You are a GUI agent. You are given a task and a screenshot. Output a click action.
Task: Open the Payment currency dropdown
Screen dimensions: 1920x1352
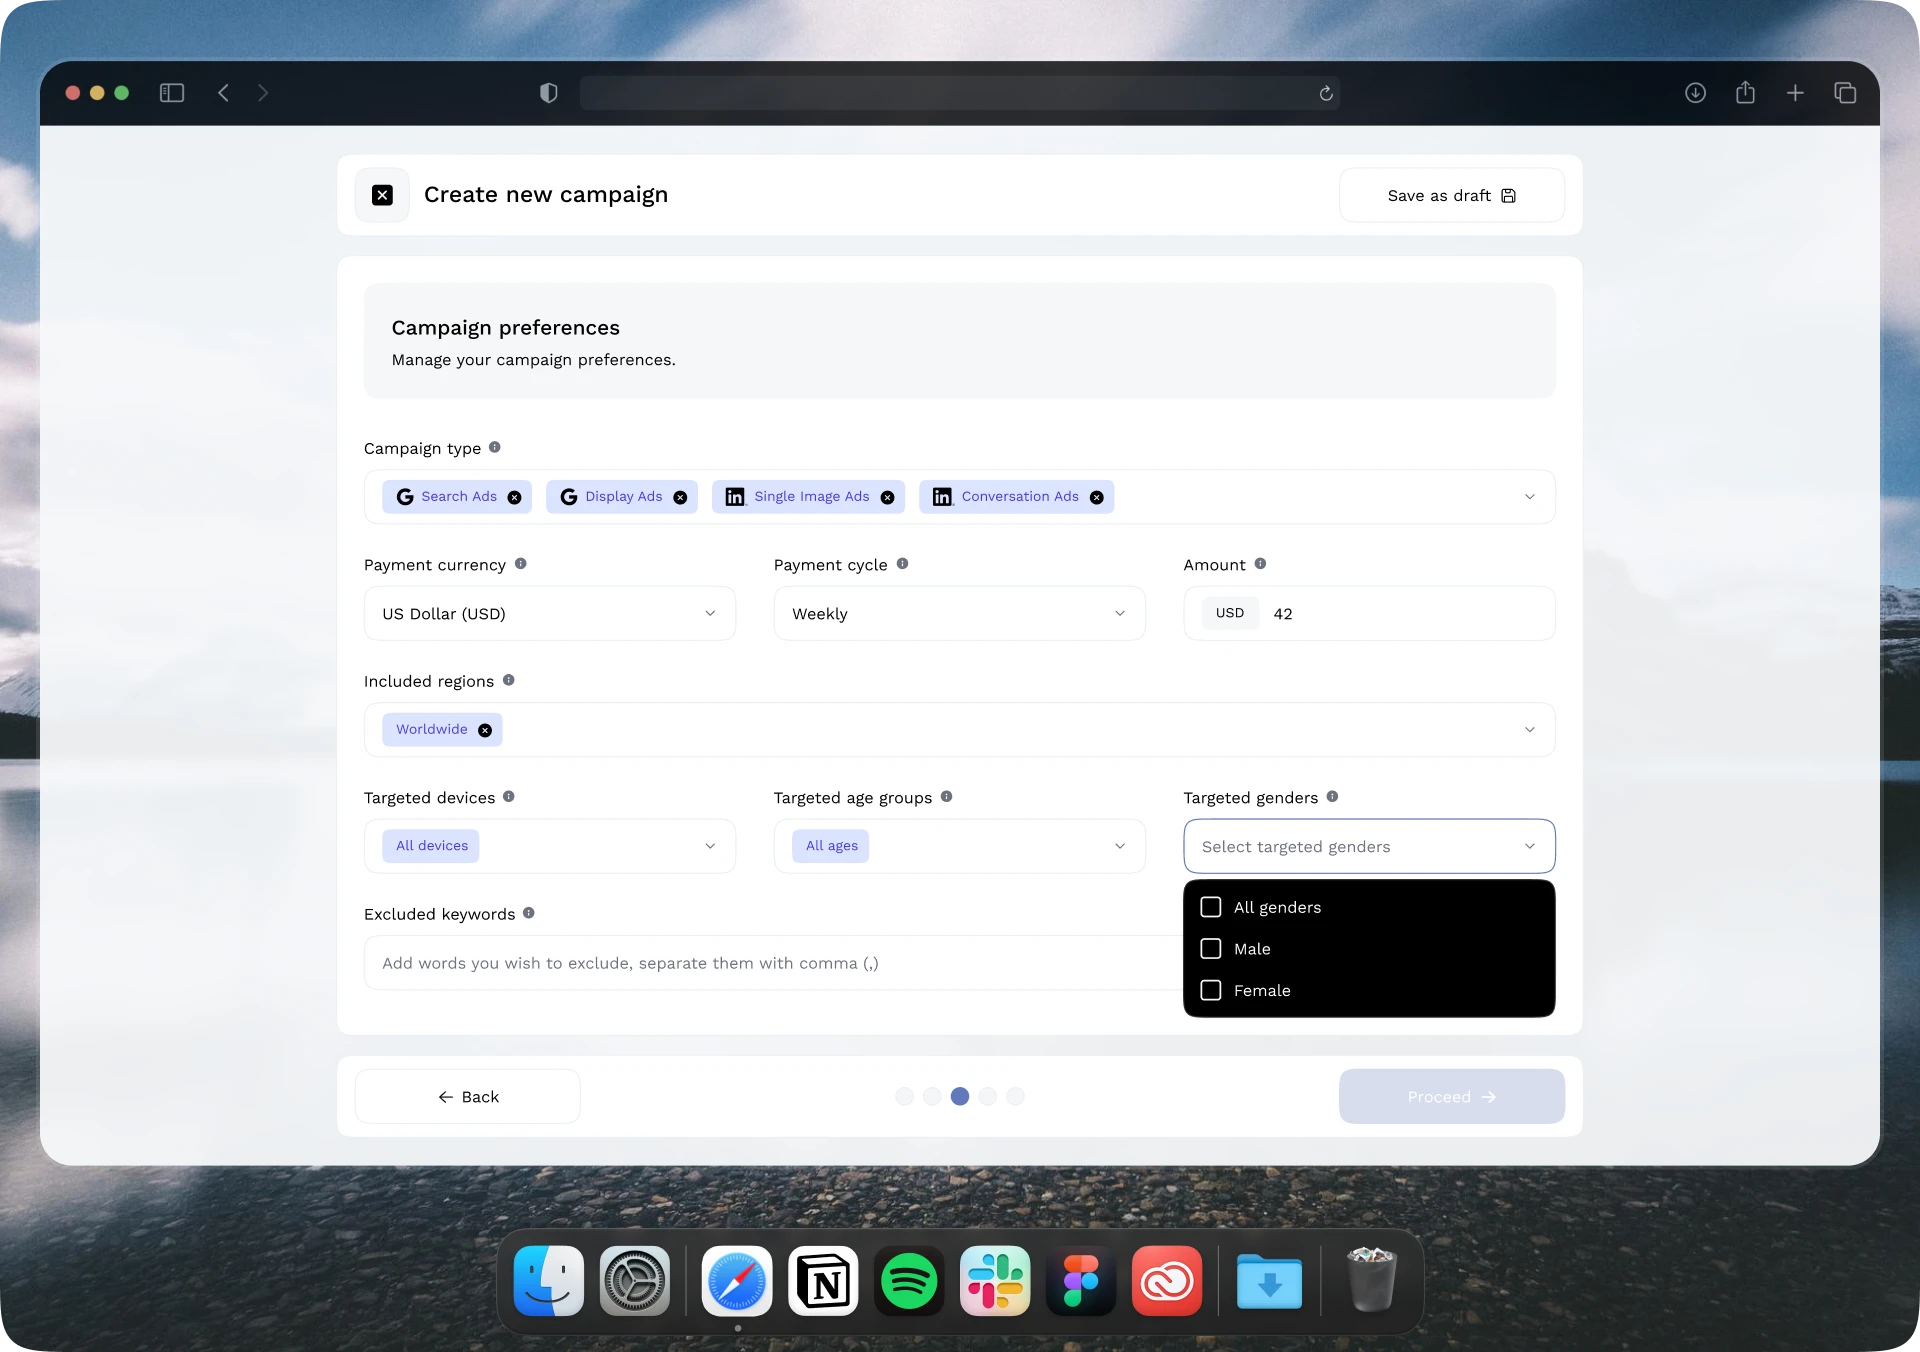point(549,613)
